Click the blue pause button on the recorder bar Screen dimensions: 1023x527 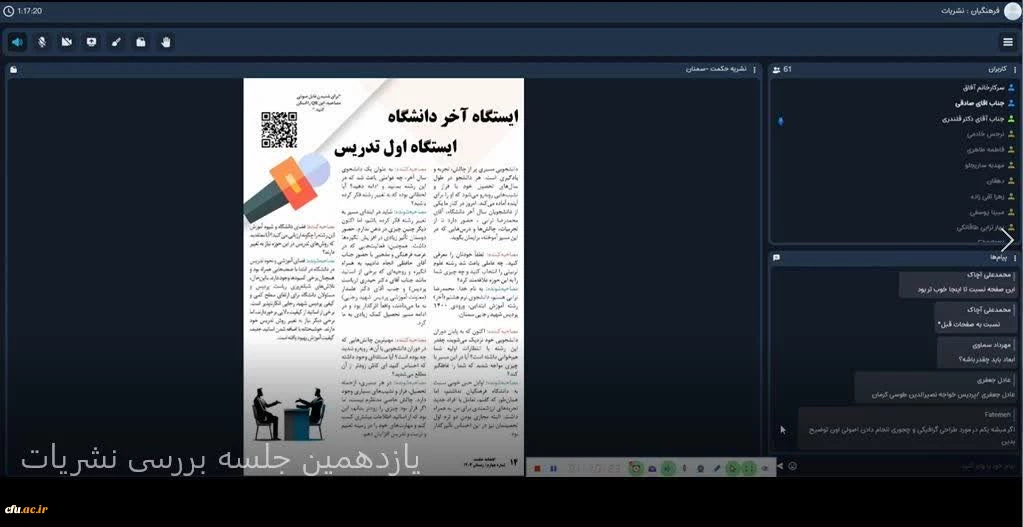(x=554, y=468)
